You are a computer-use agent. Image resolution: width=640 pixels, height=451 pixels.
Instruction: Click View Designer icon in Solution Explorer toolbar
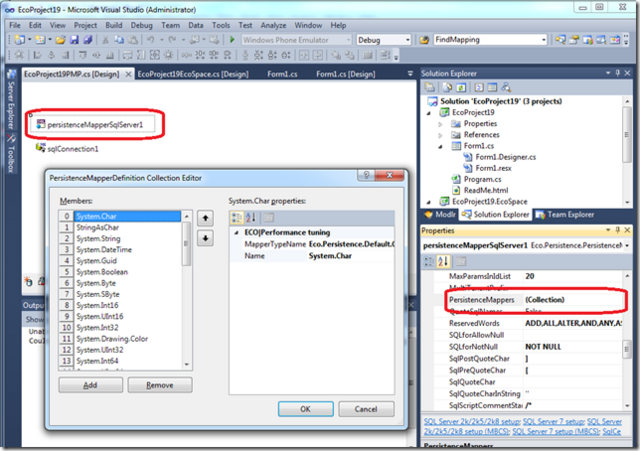coord(492,87)
